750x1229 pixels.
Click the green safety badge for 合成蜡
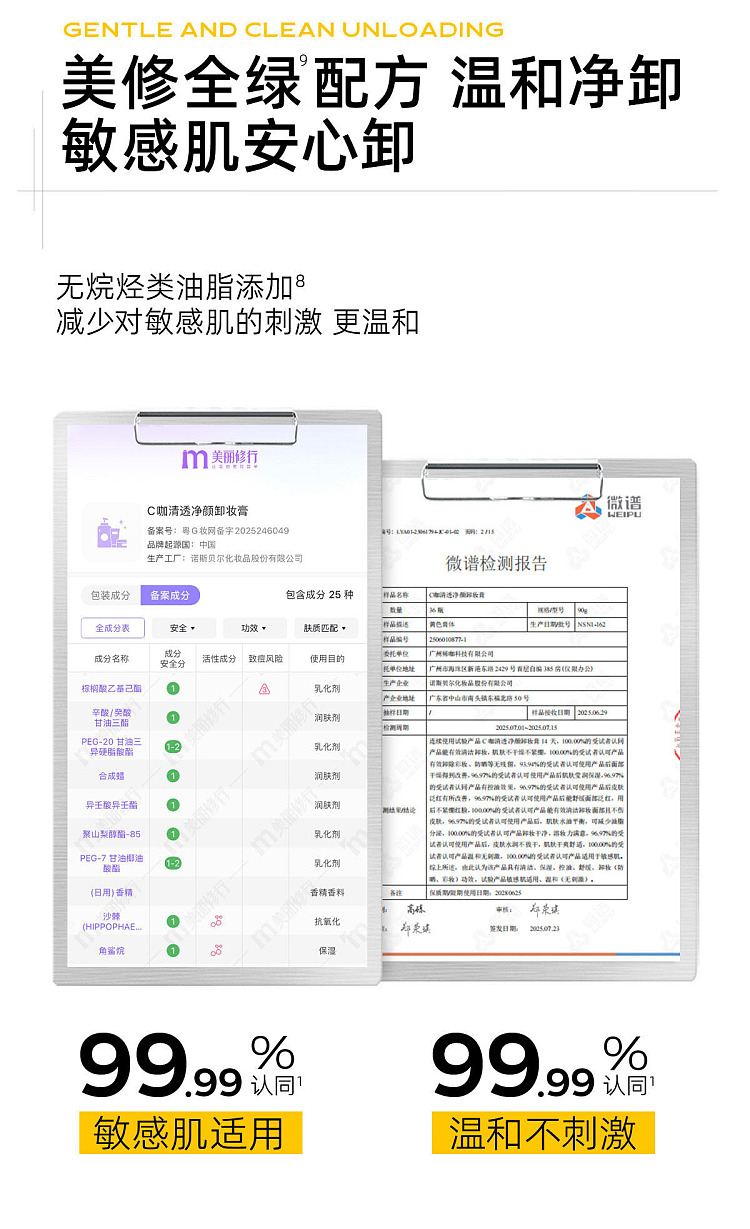coord(173,776)
